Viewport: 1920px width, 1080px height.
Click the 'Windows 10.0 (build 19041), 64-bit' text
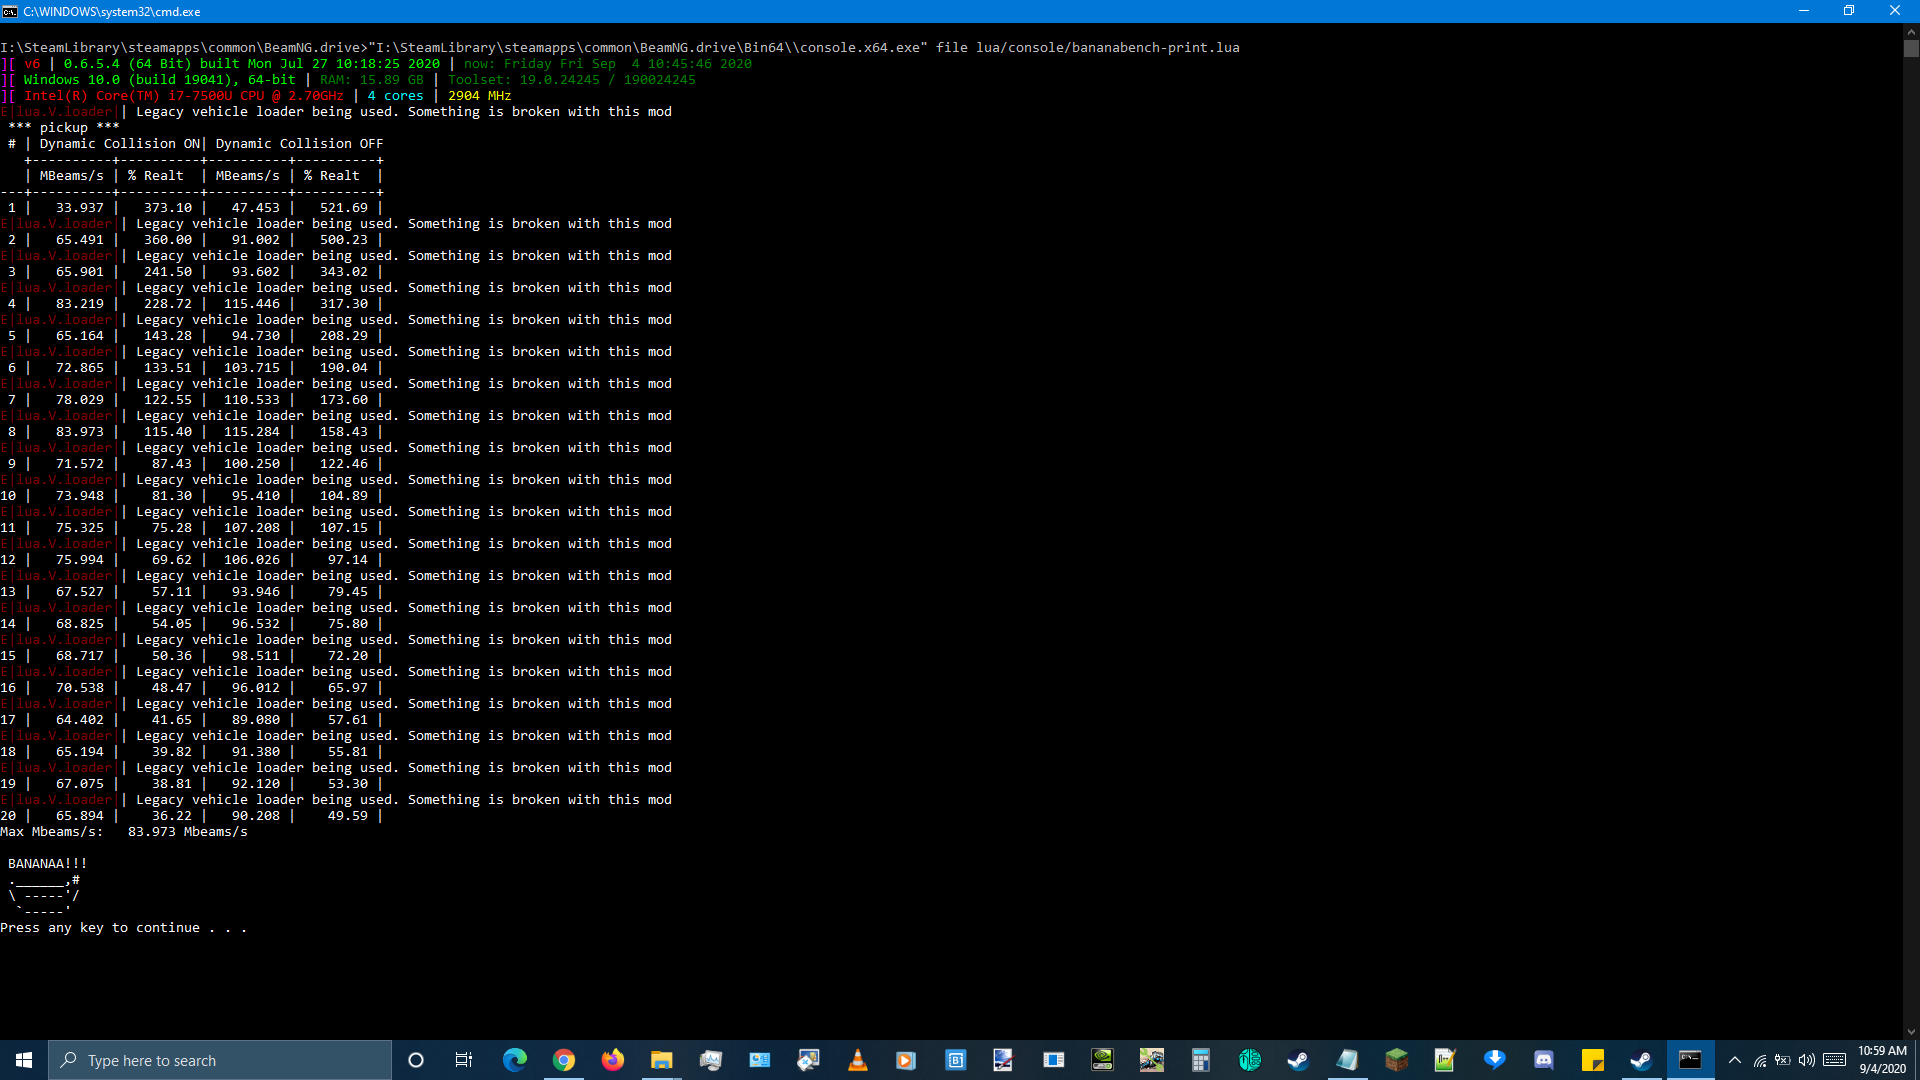(160, 80)
